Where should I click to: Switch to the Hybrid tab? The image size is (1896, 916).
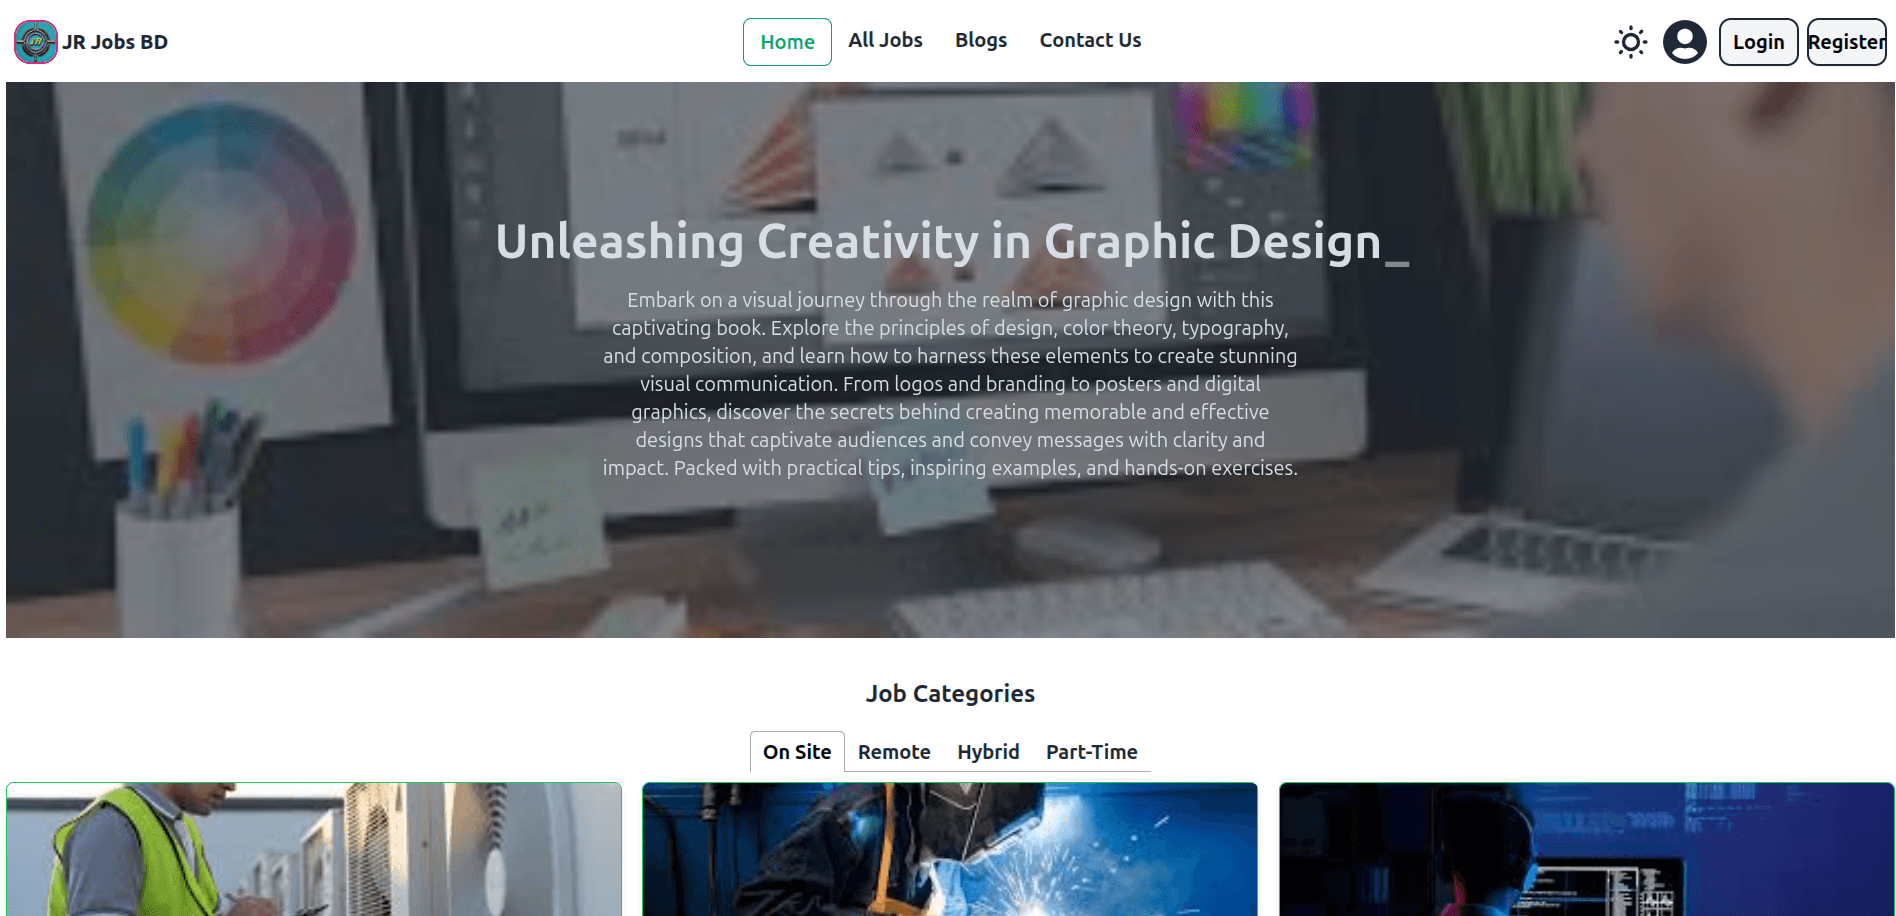click(988, 752)
